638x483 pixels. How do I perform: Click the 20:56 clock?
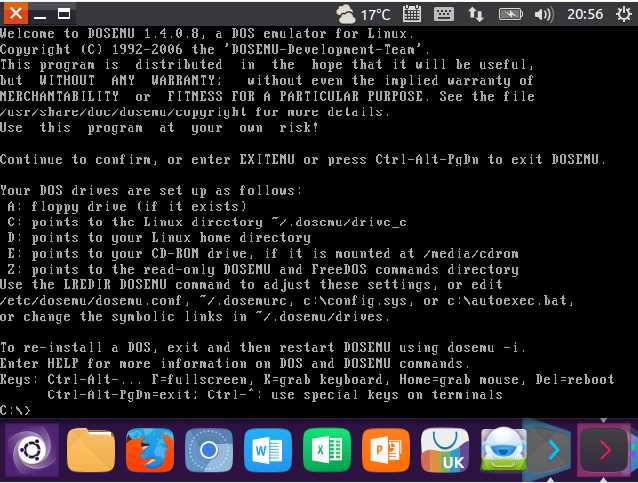585,15
